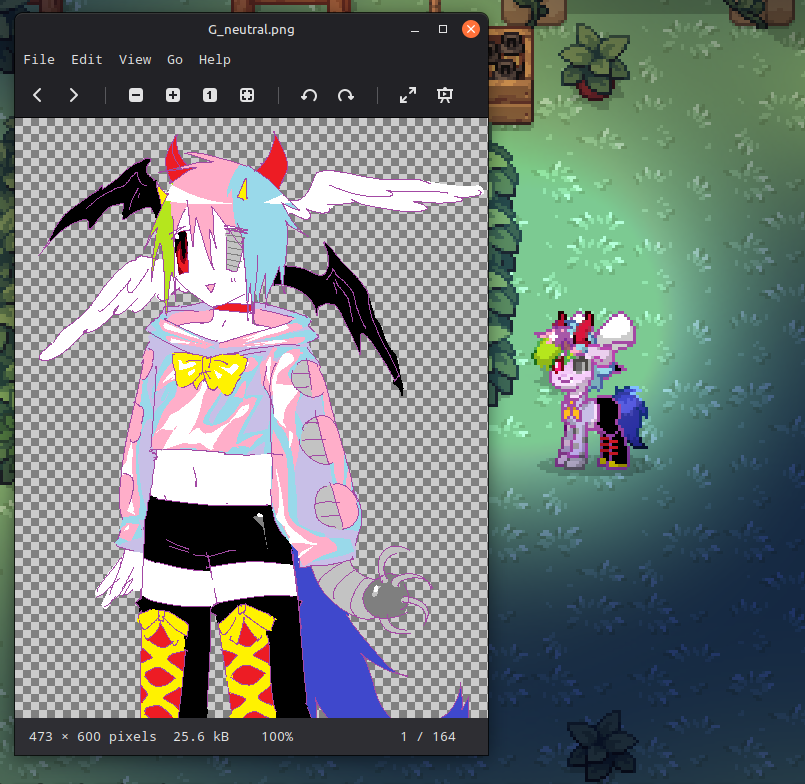Show image at normal size icon

209,95
